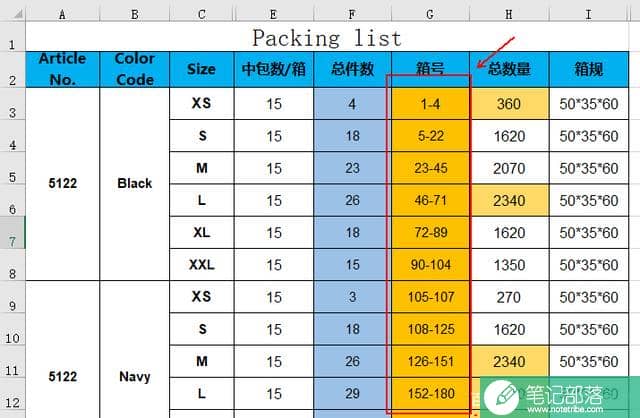
Task: Select row 7 header
Action: tap(12, 233)
